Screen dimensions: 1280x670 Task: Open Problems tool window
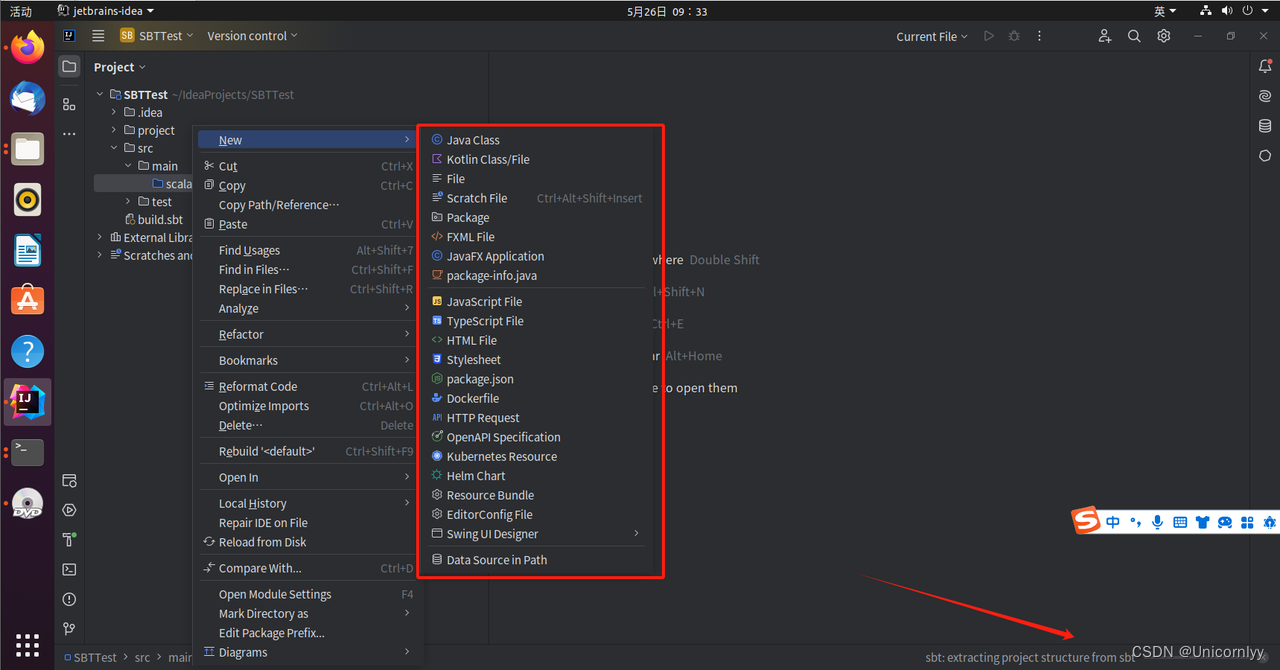(x=69, y=600)
